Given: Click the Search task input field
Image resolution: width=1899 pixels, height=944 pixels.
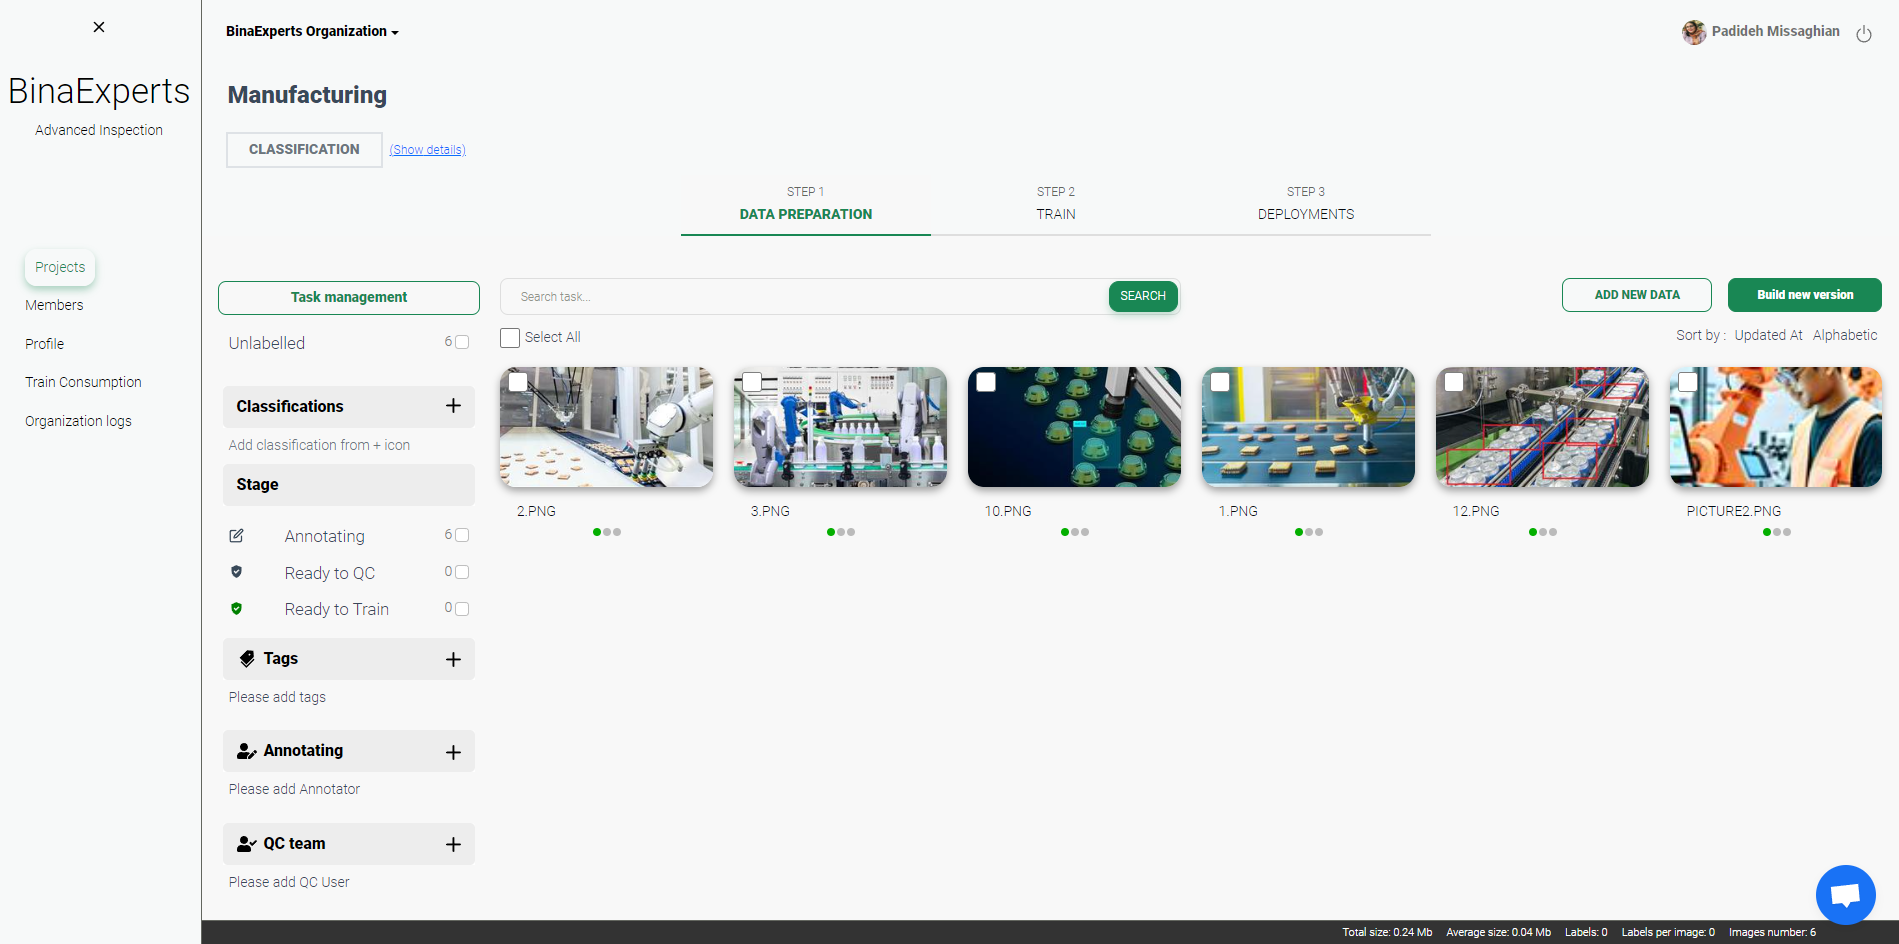Looking at the screenshot, I should pyautogui.click(x=805, y=297).
